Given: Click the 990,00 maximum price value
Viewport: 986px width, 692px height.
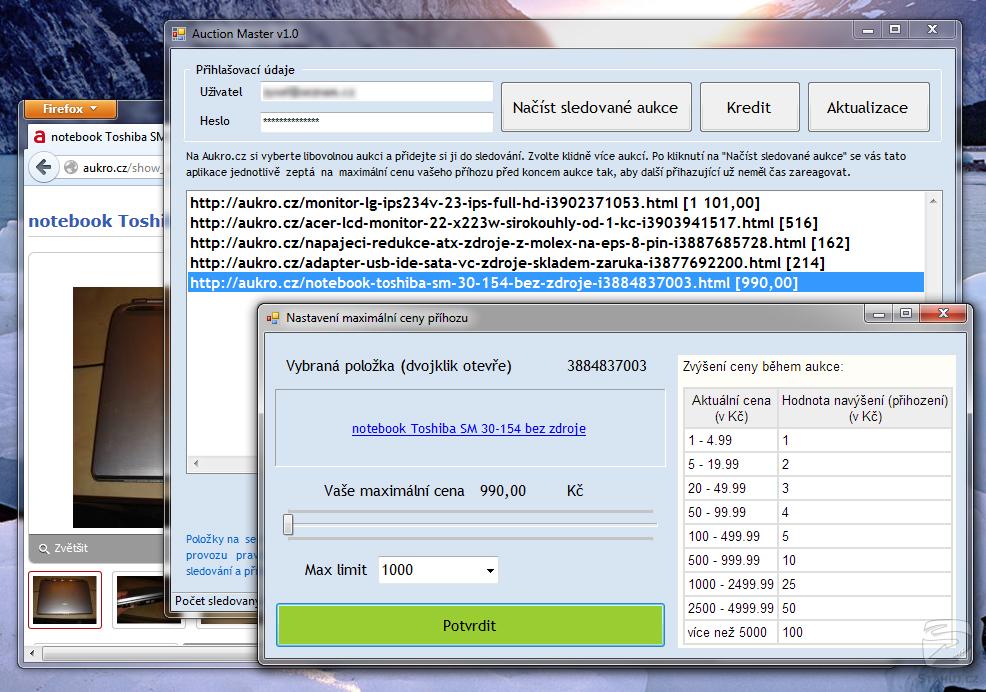Looking at the screenshot, I should [503, 491].
